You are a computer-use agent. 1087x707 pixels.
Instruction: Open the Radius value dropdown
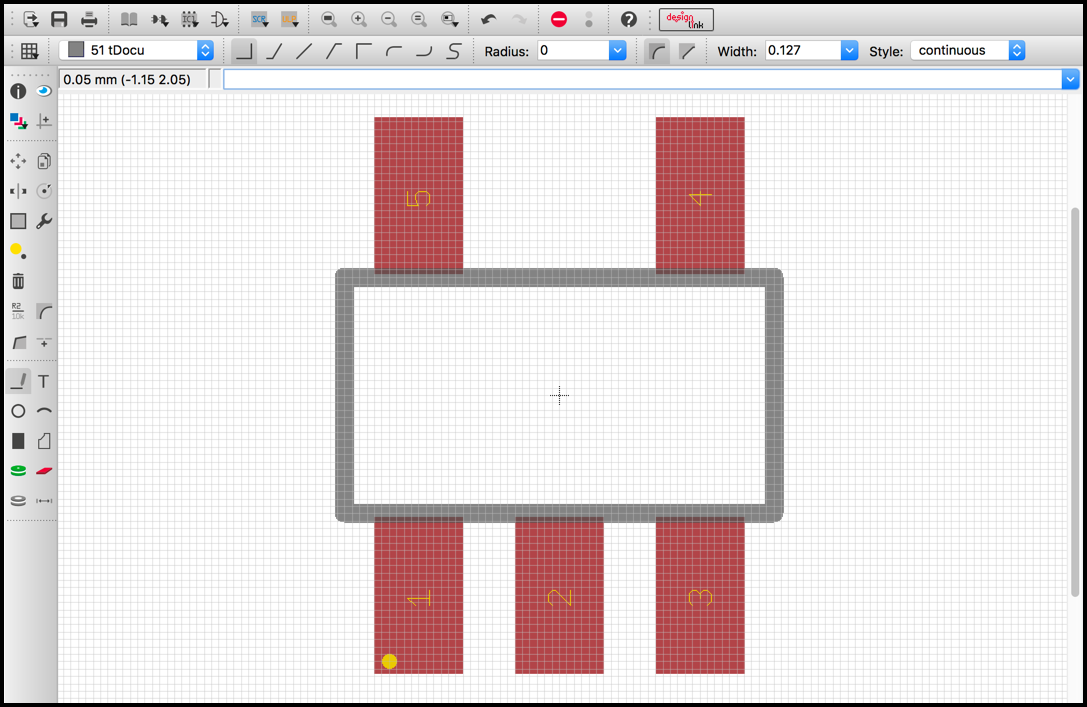(617, 50)
